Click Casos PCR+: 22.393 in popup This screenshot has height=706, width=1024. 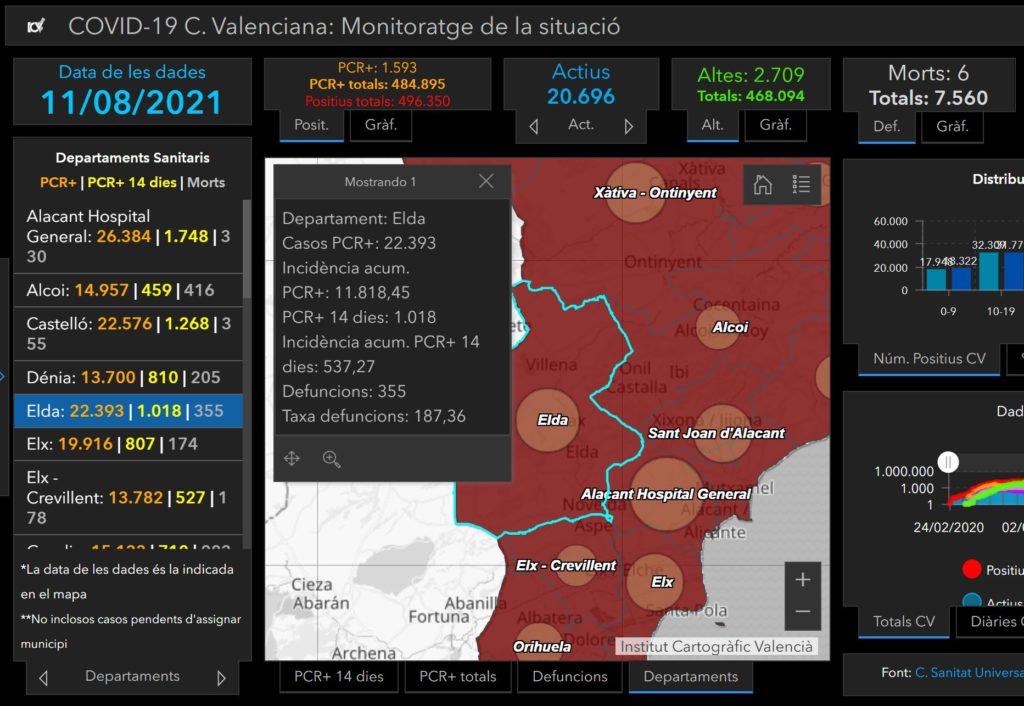[359, 243]
